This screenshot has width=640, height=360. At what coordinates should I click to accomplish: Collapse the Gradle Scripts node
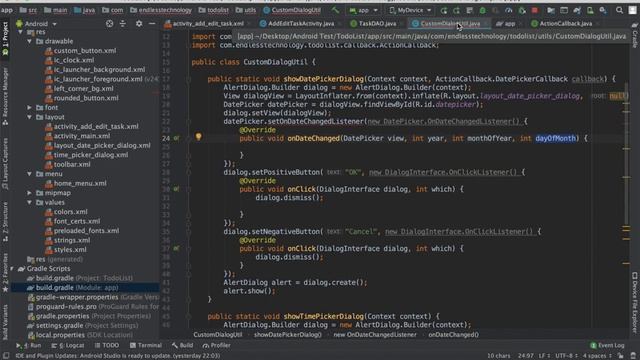point(12,269)
